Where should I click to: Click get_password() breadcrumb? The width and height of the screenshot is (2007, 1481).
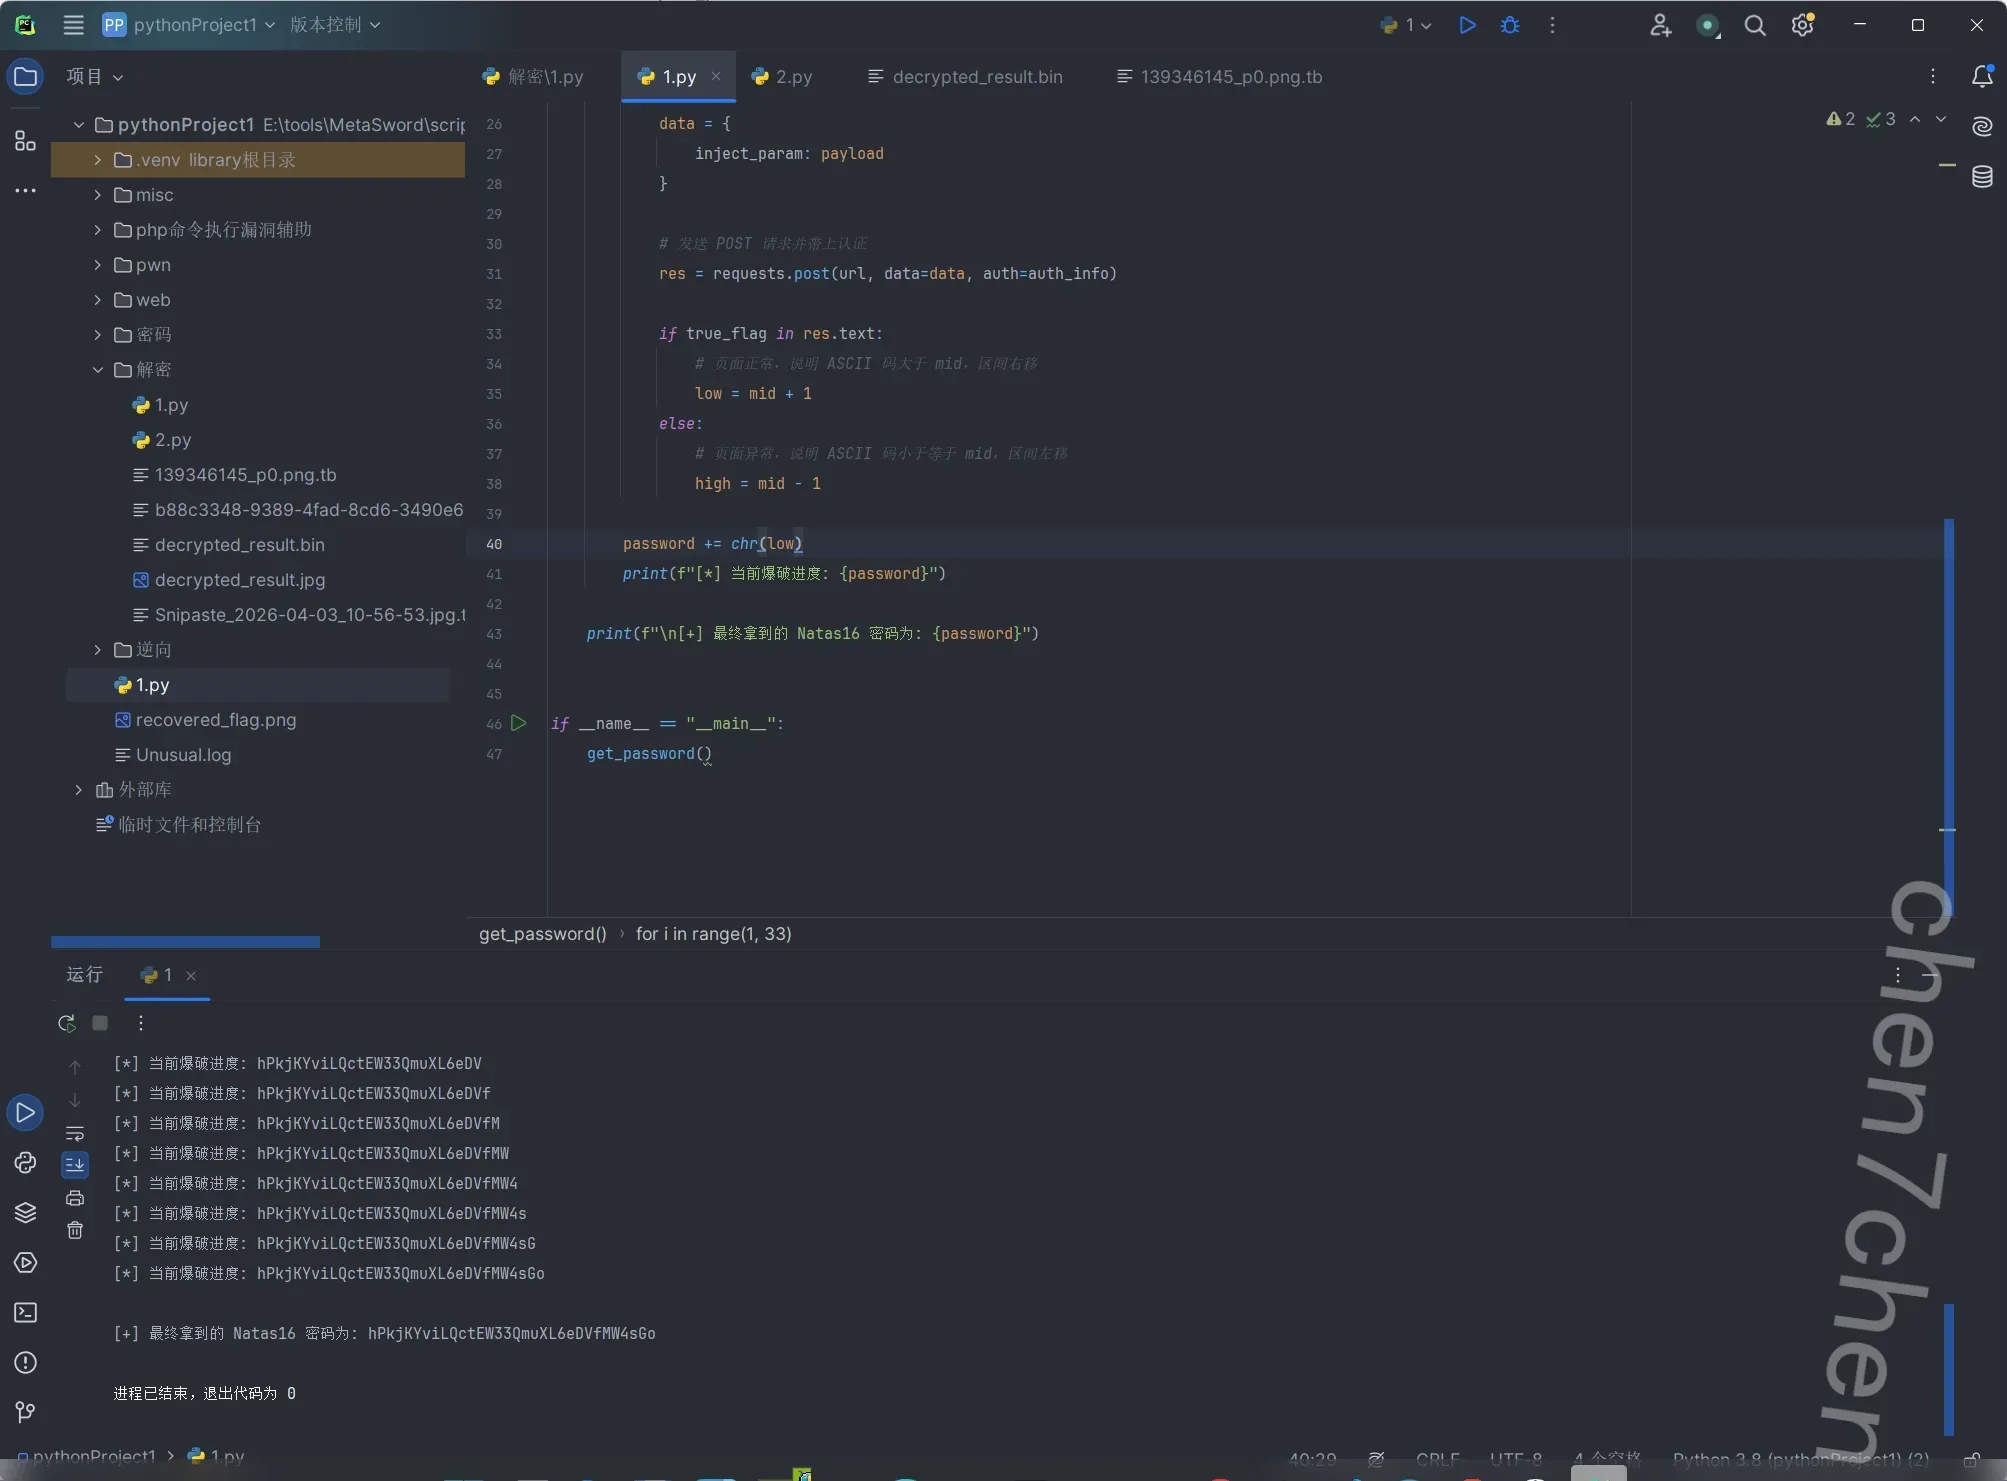point(542,934)
